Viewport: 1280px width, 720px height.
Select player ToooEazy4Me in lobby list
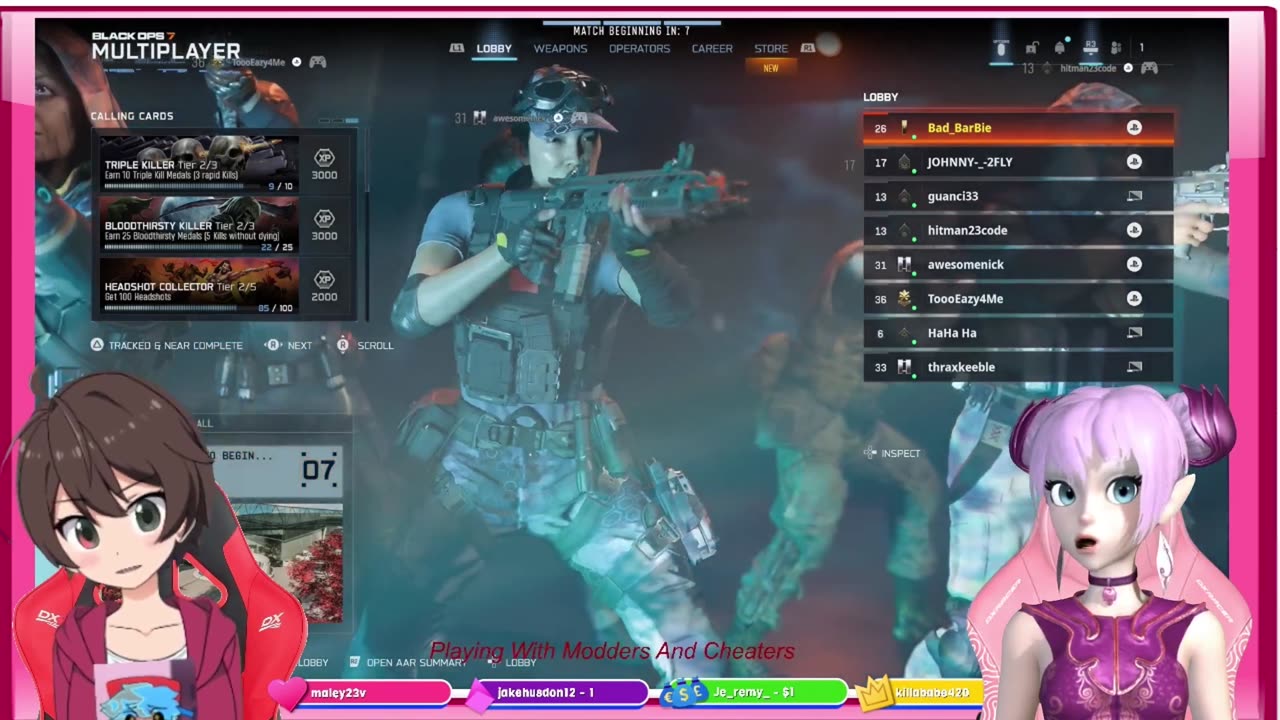tap(1018, 298)
